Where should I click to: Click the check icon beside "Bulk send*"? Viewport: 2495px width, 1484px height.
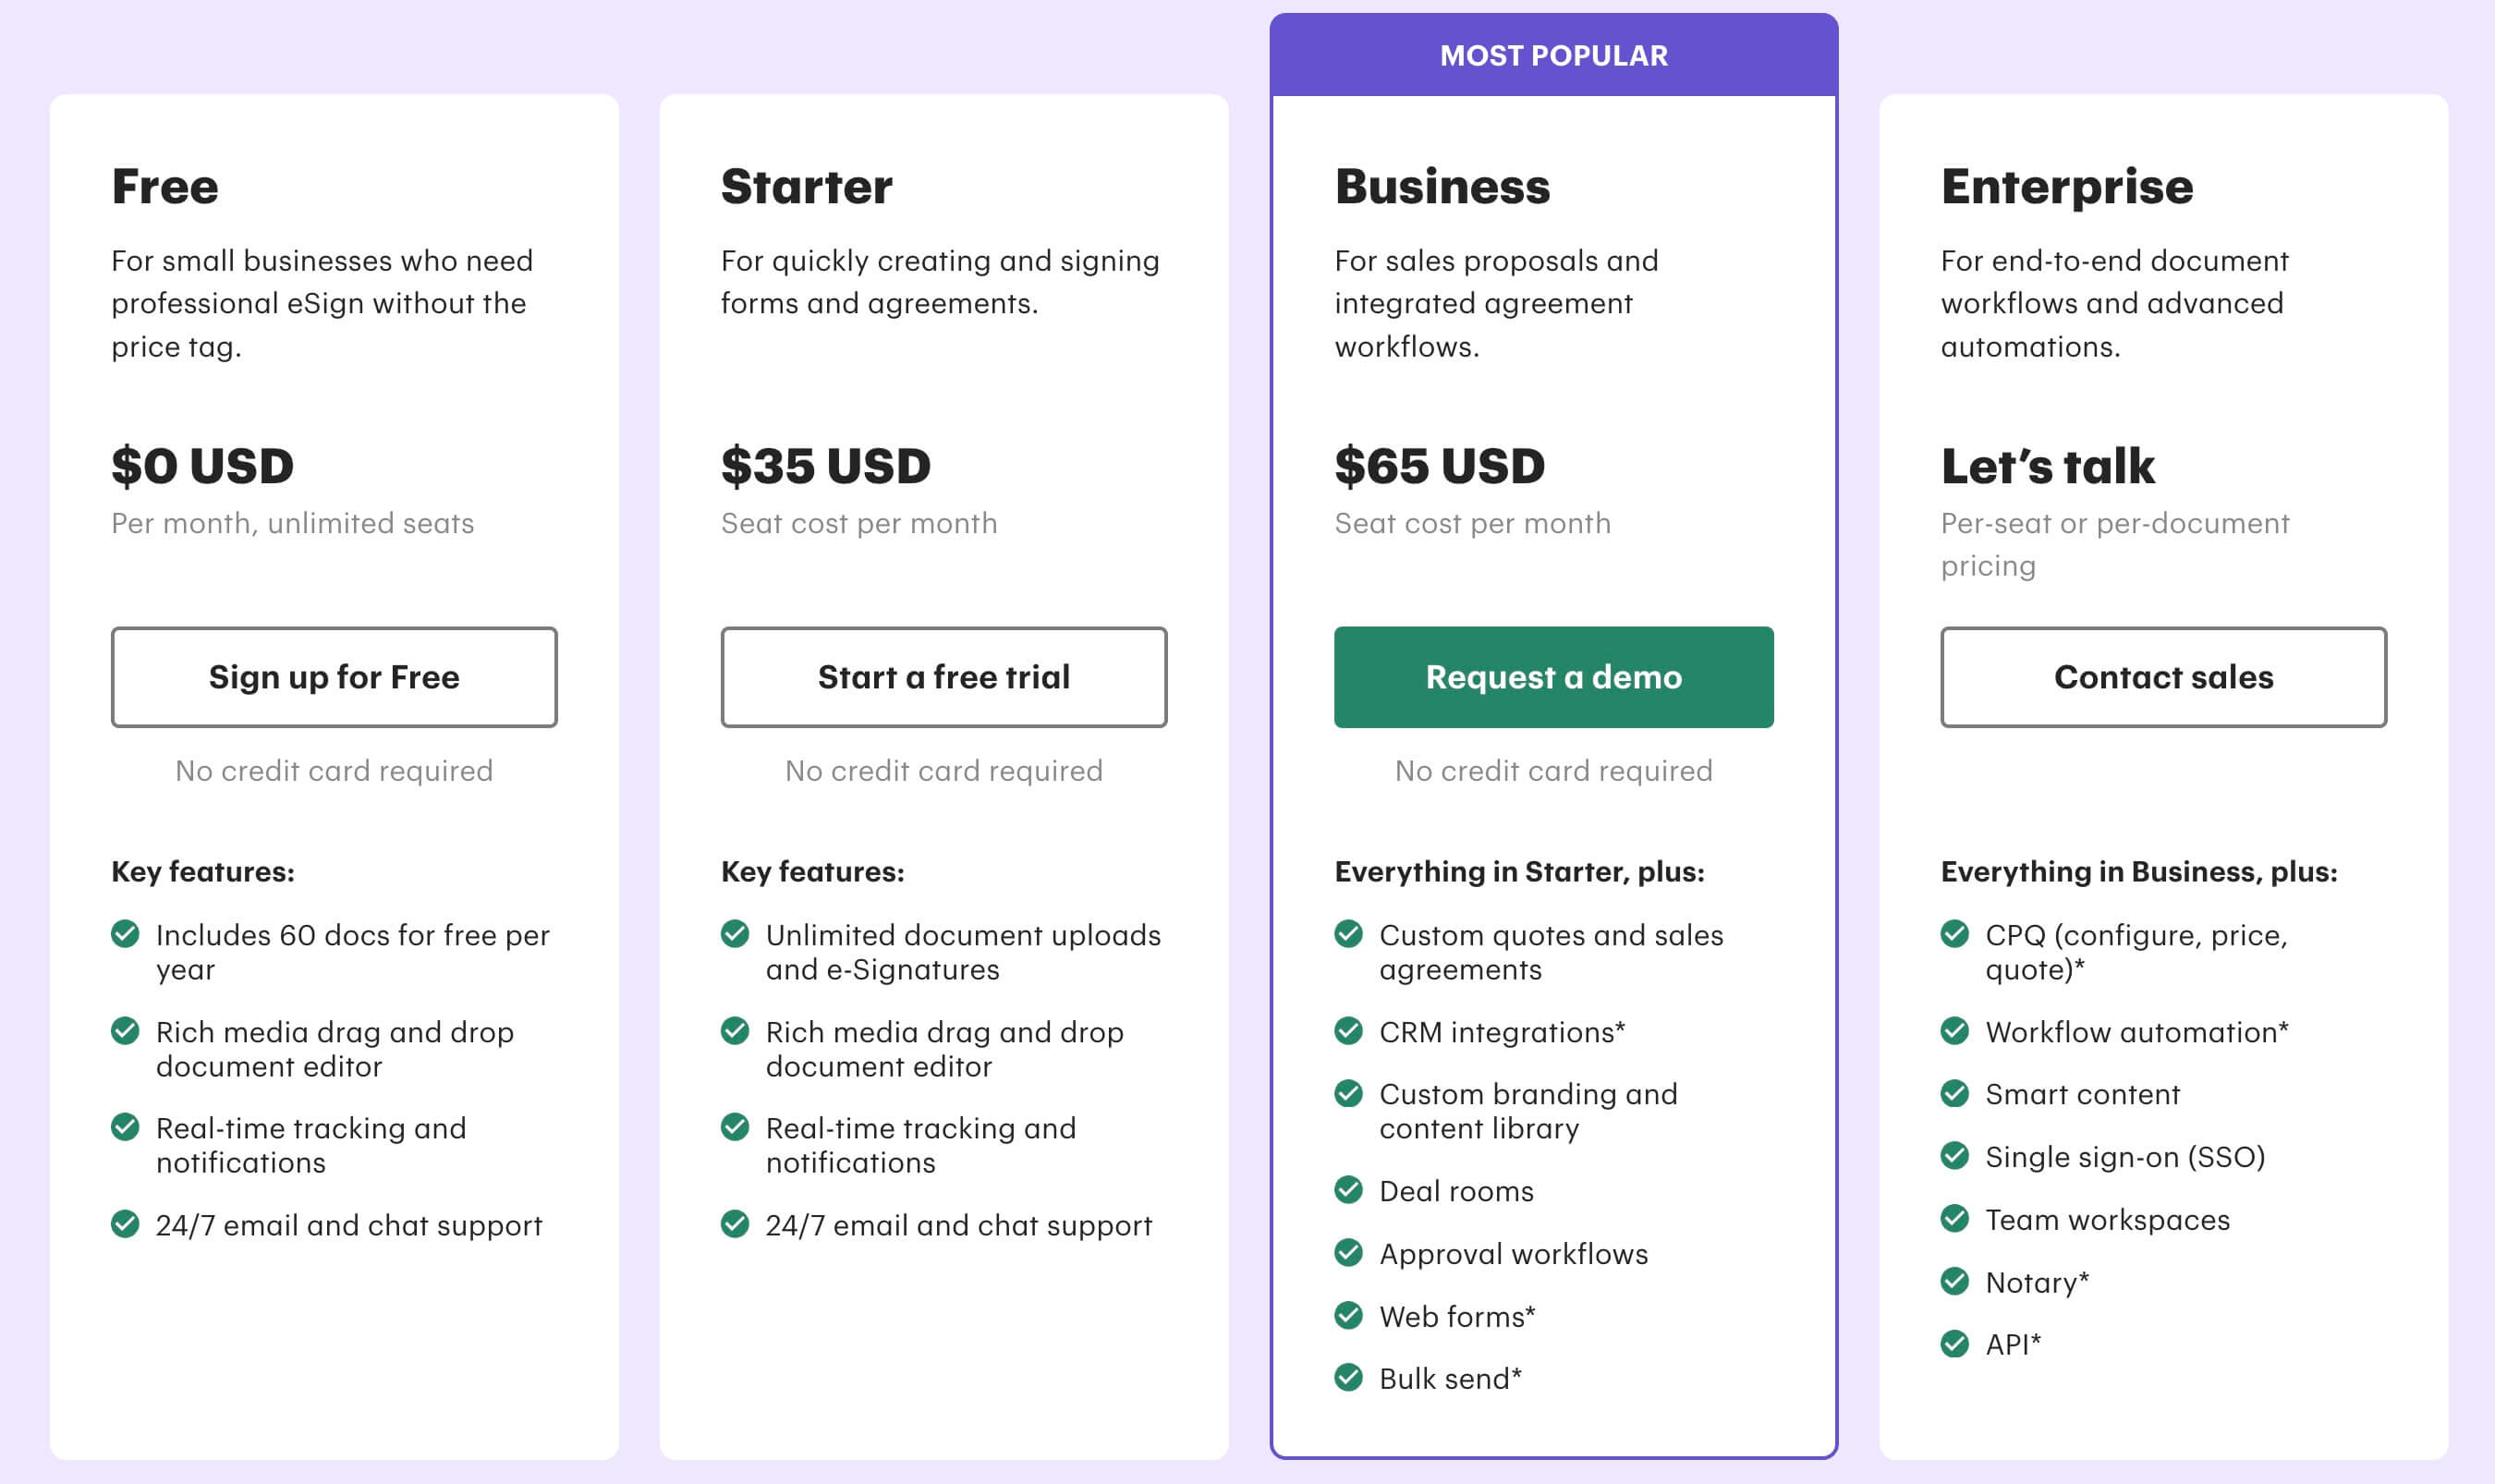click(1349, 1378)
